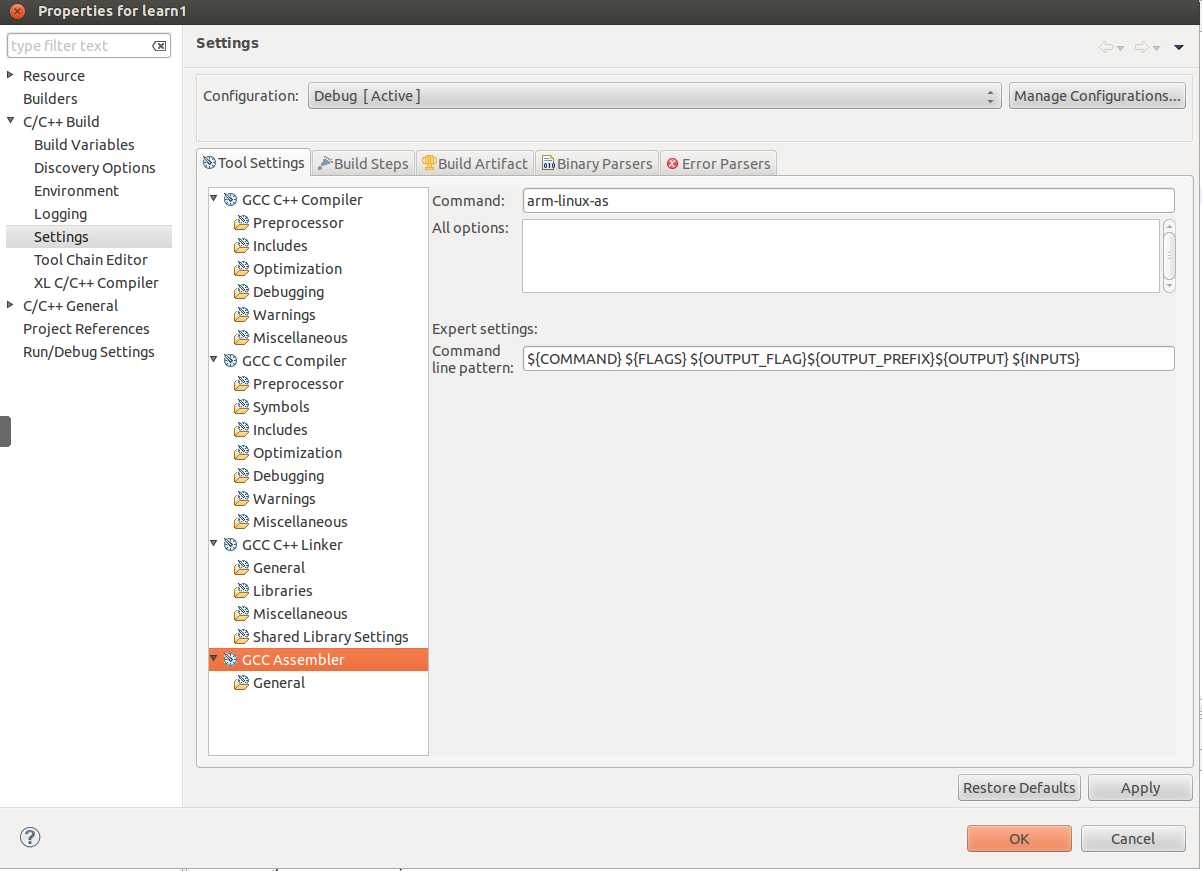The height and width of the screenshot is (871, 1202).
Task: Select XL C/C++ Compiler entry
Action: (x=96, y=283)
